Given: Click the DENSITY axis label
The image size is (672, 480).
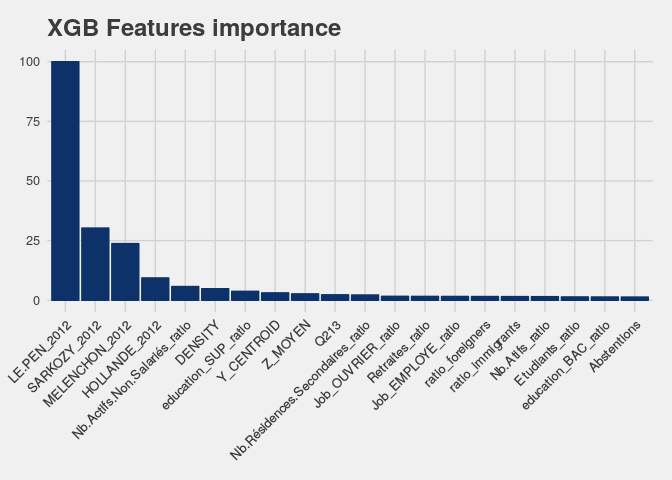Looking at the screenshot, I should click(198, 344).
